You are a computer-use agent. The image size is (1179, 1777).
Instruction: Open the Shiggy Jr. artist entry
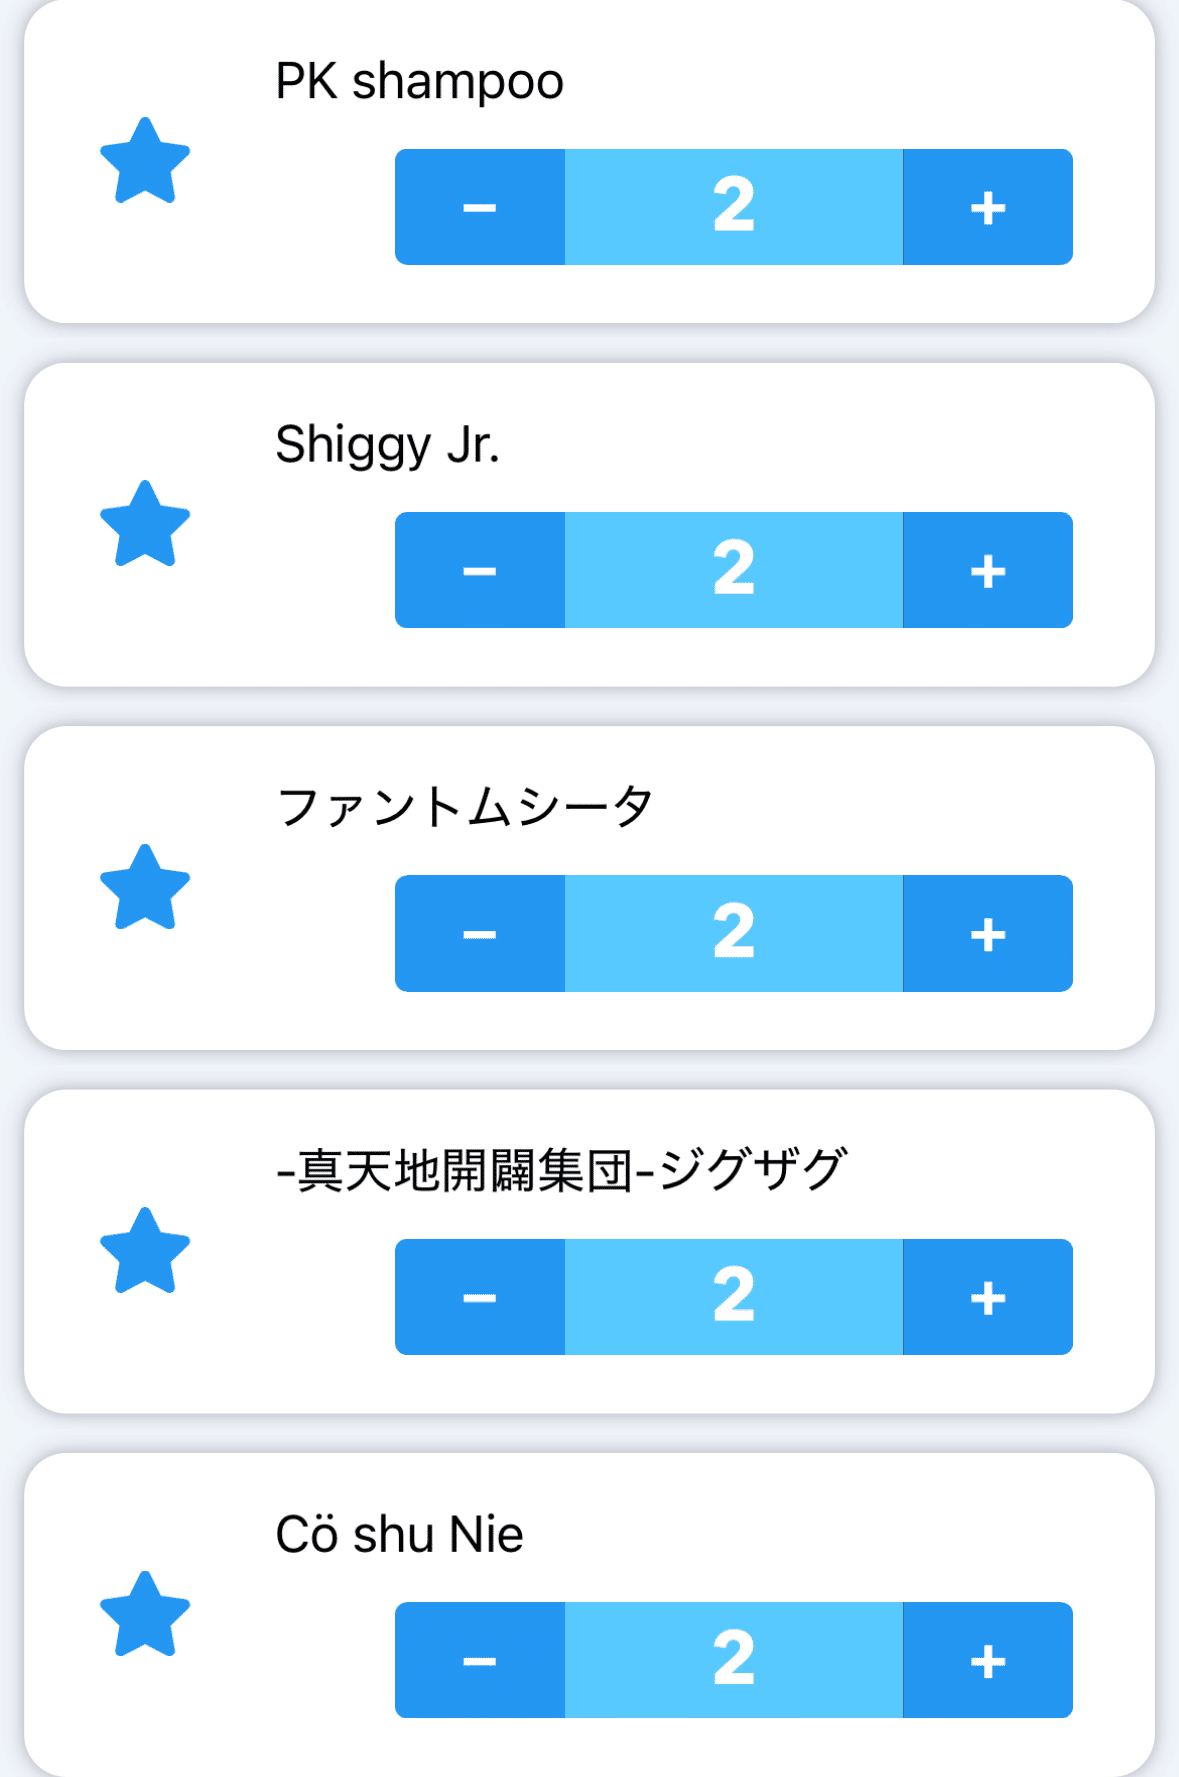(x=387, y=445)
